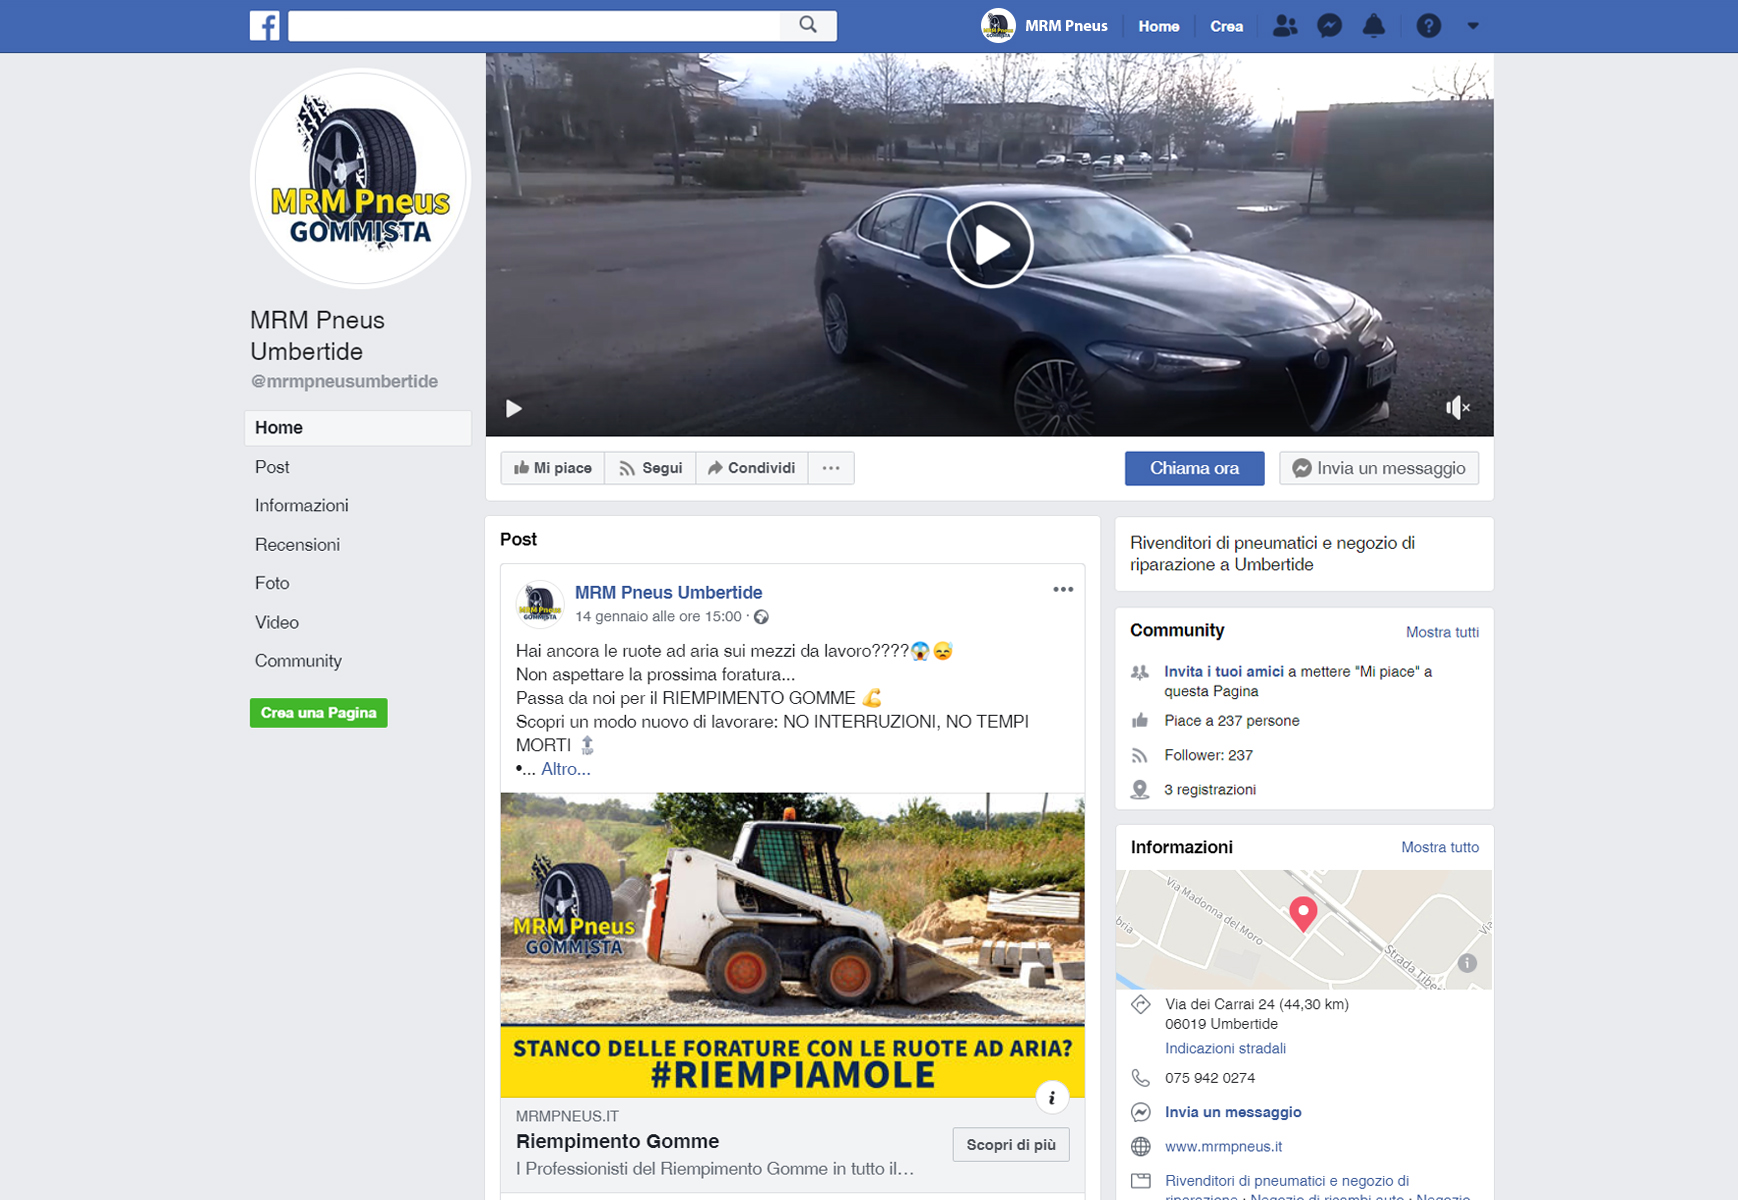
Task: Expand account dropdown arrow in top bar
Action: click(1473, 26)
